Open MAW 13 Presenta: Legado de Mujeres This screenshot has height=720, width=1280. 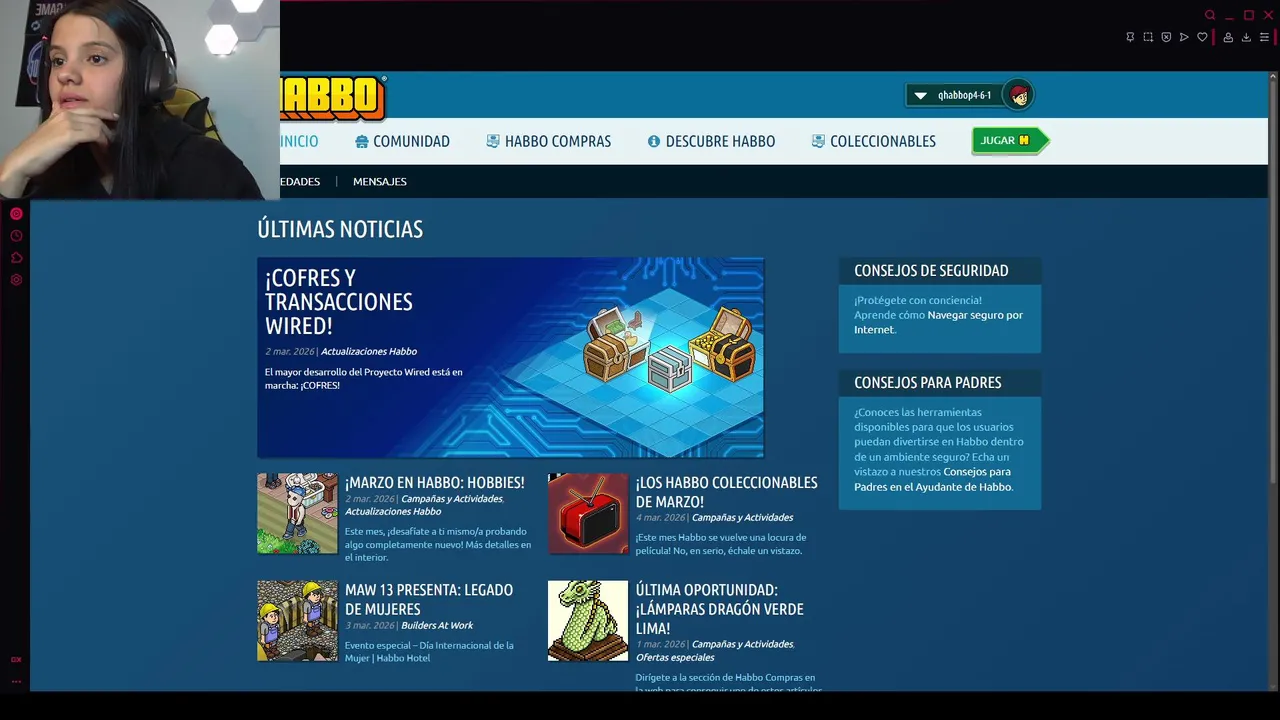click(x=429, y=599)
